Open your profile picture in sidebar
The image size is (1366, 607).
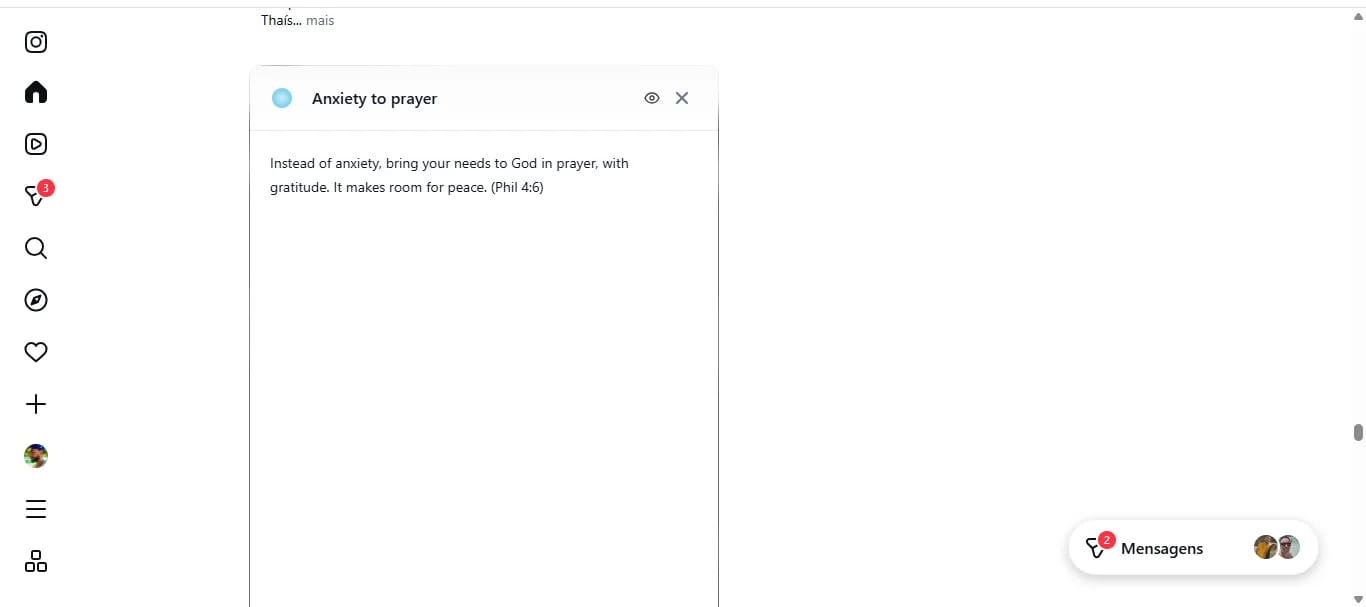click(36, 456)
